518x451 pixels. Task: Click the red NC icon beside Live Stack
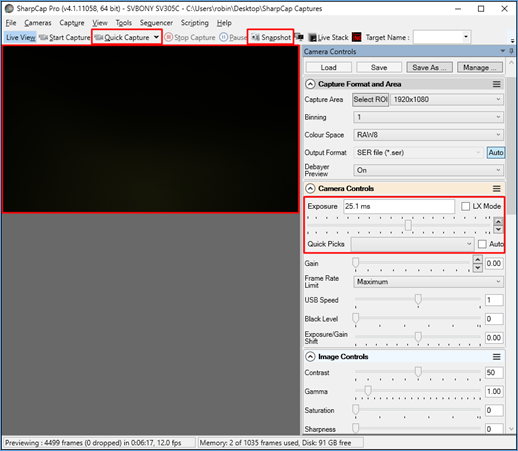tap(357, 37)
